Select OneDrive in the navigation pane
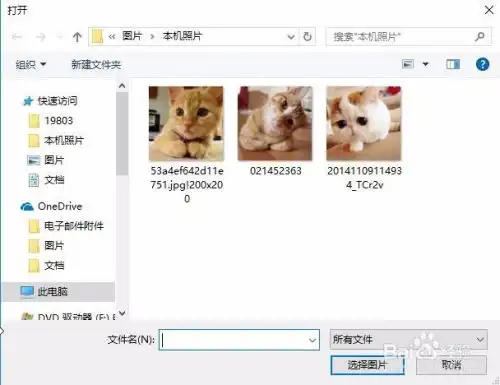 click(x=60, y=206)
